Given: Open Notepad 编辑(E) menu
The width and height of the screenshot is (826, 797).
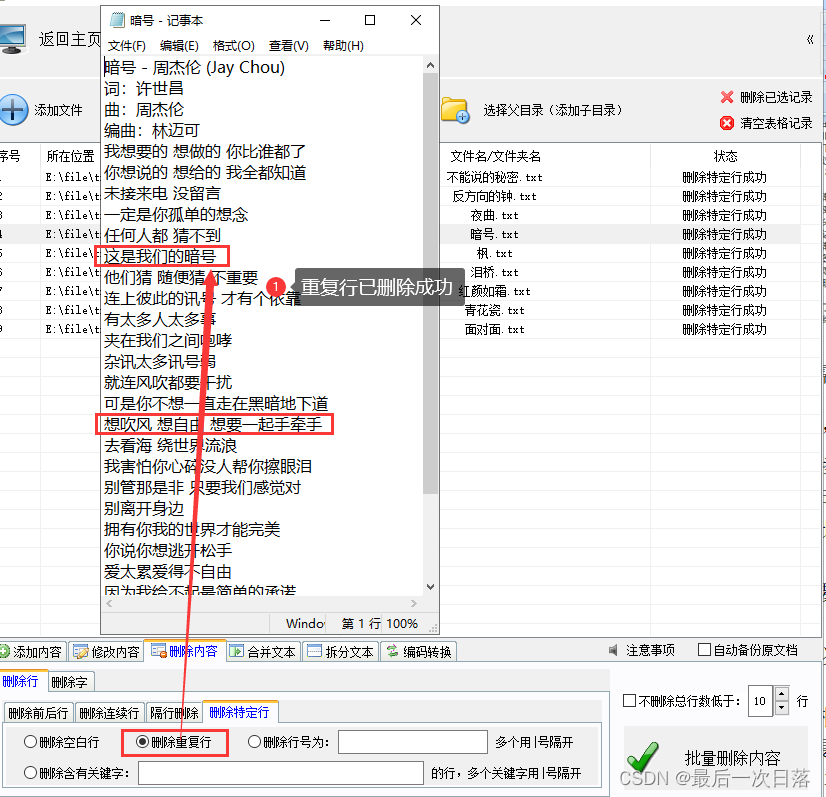Looking at the screenshot, I should pos(179,46).
